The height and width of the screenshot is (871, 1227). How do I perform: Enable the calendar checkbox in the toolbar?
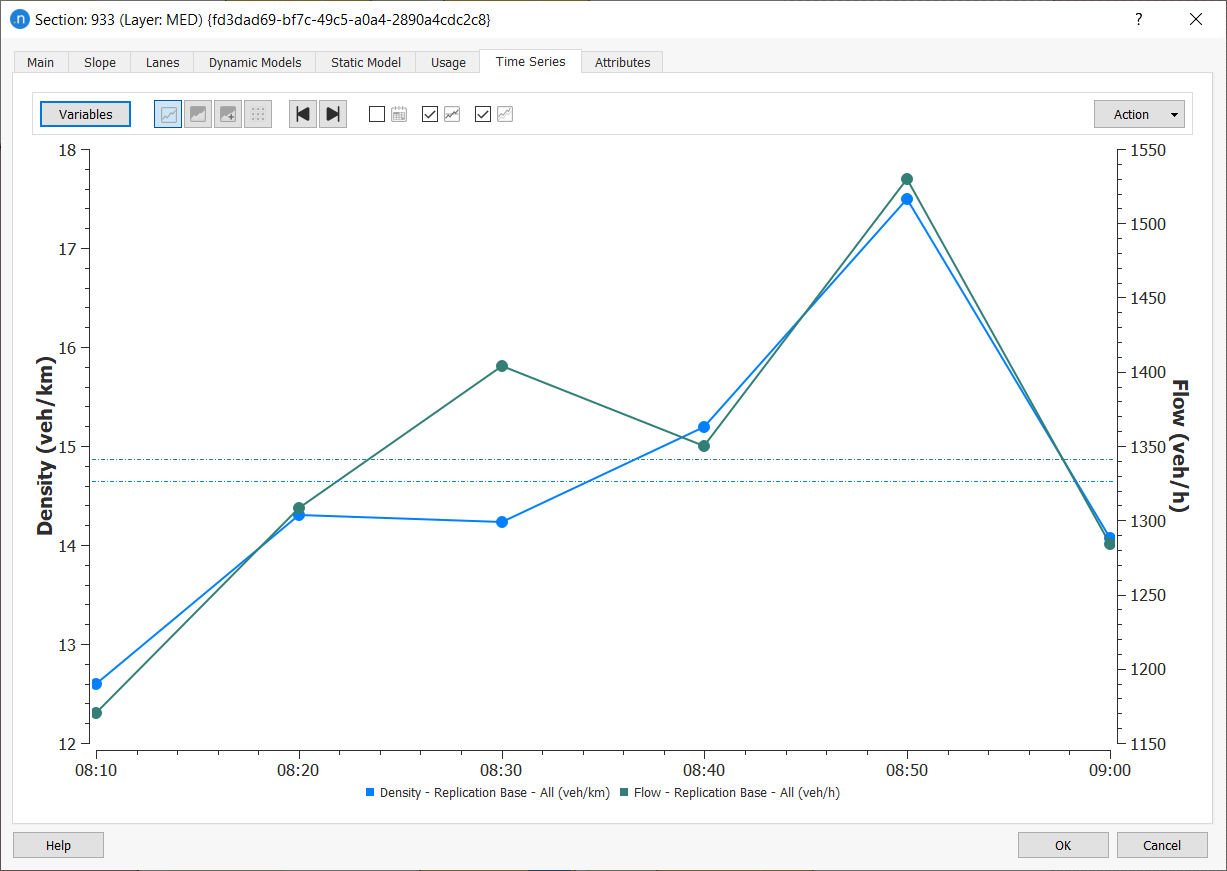[x=377, y=114]
